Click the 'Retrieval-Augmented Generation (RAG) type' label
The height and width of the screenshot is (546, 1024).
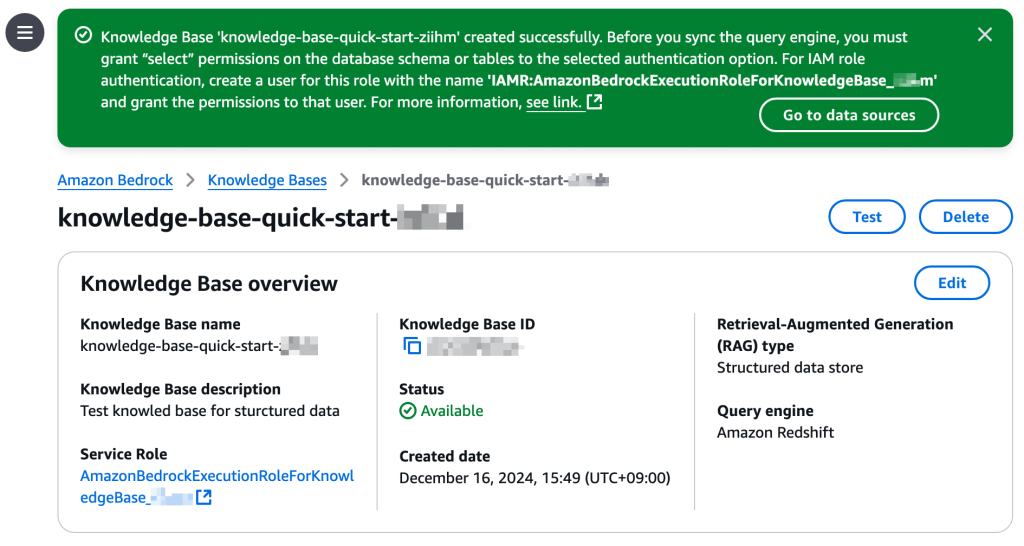coord(835,335)
